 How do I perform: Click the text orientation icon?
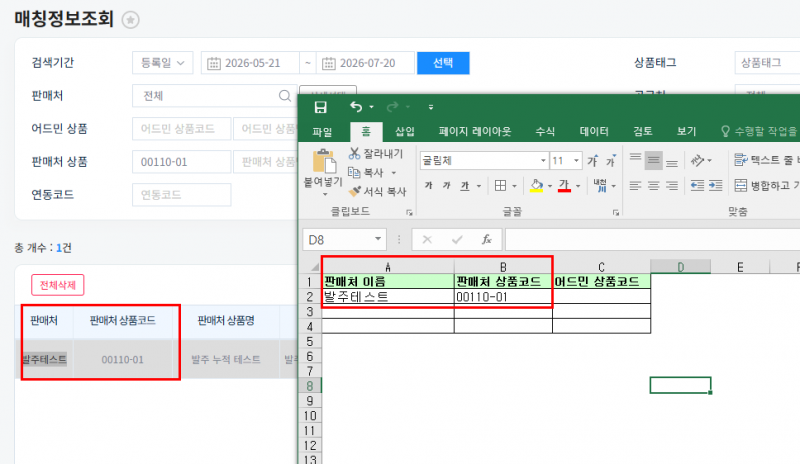(x=697, y=161)
